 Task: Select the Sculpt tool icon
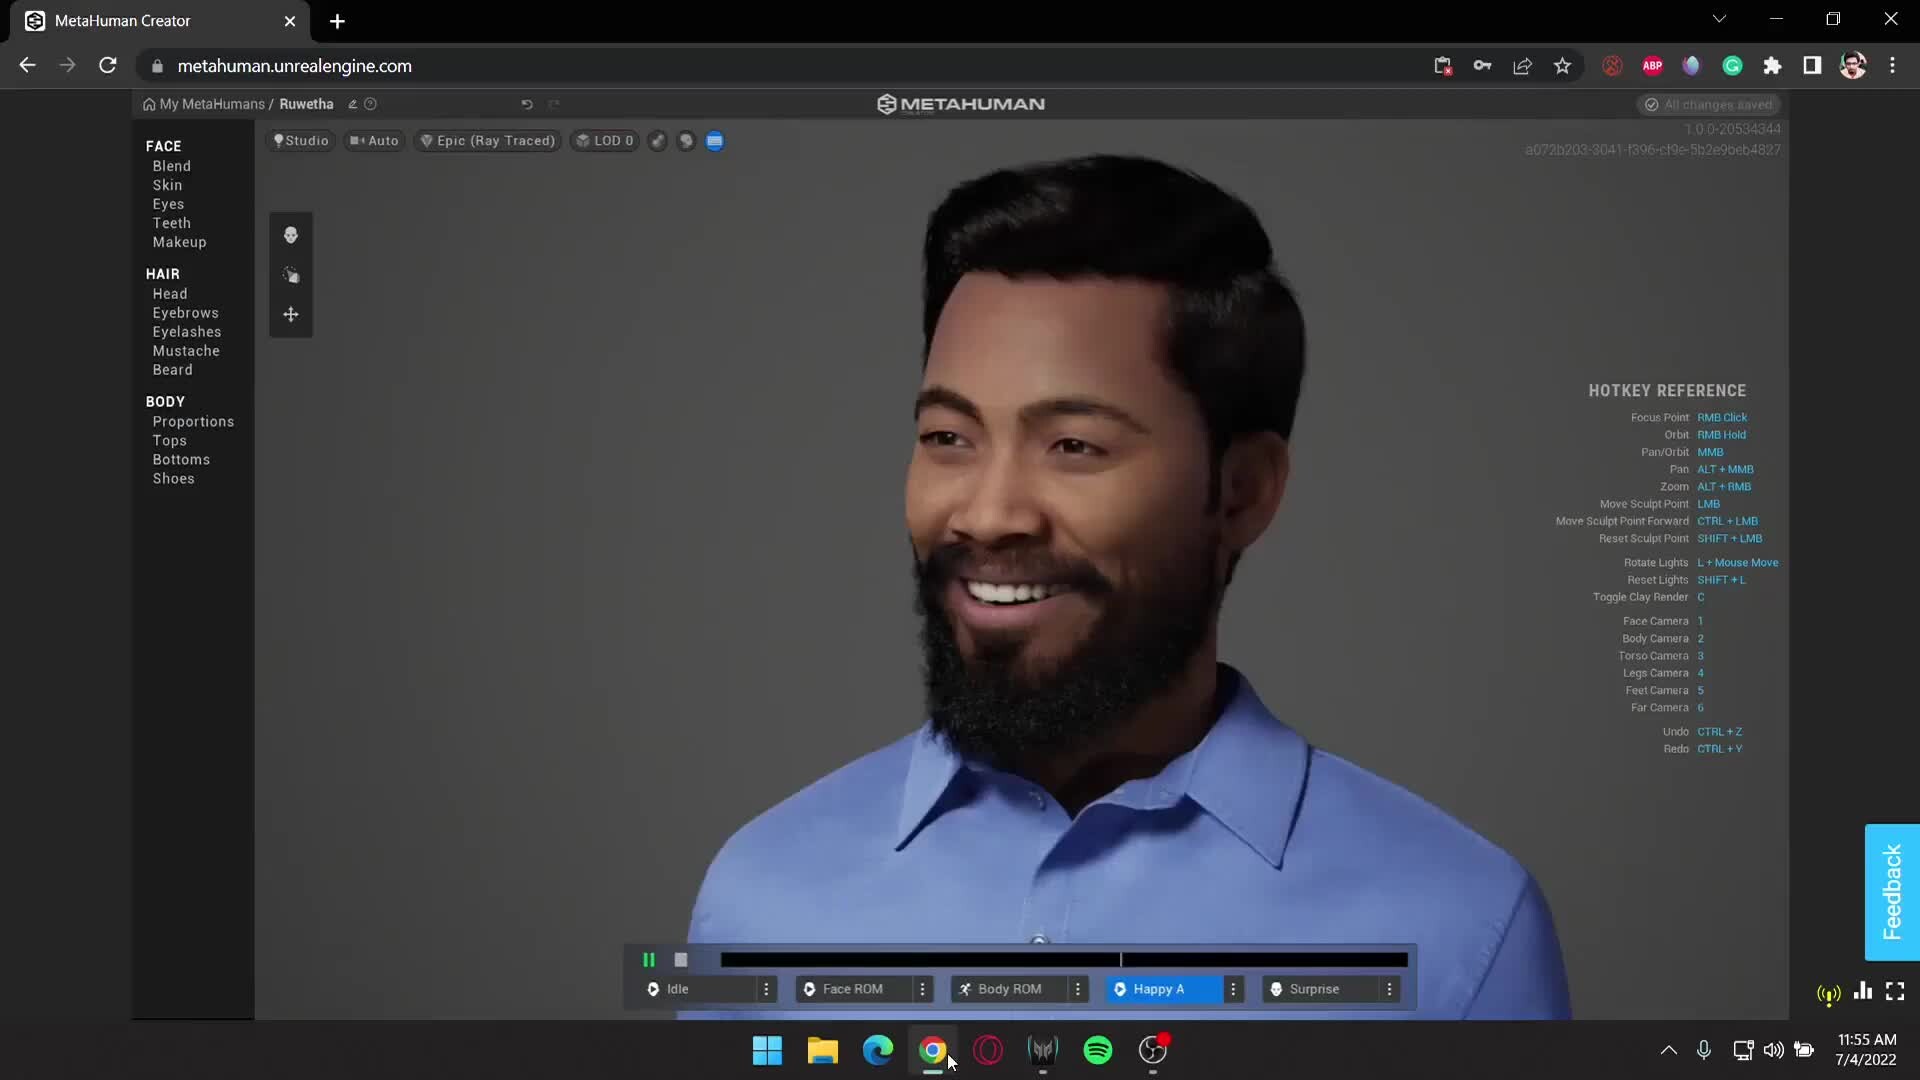coord(290,275)
